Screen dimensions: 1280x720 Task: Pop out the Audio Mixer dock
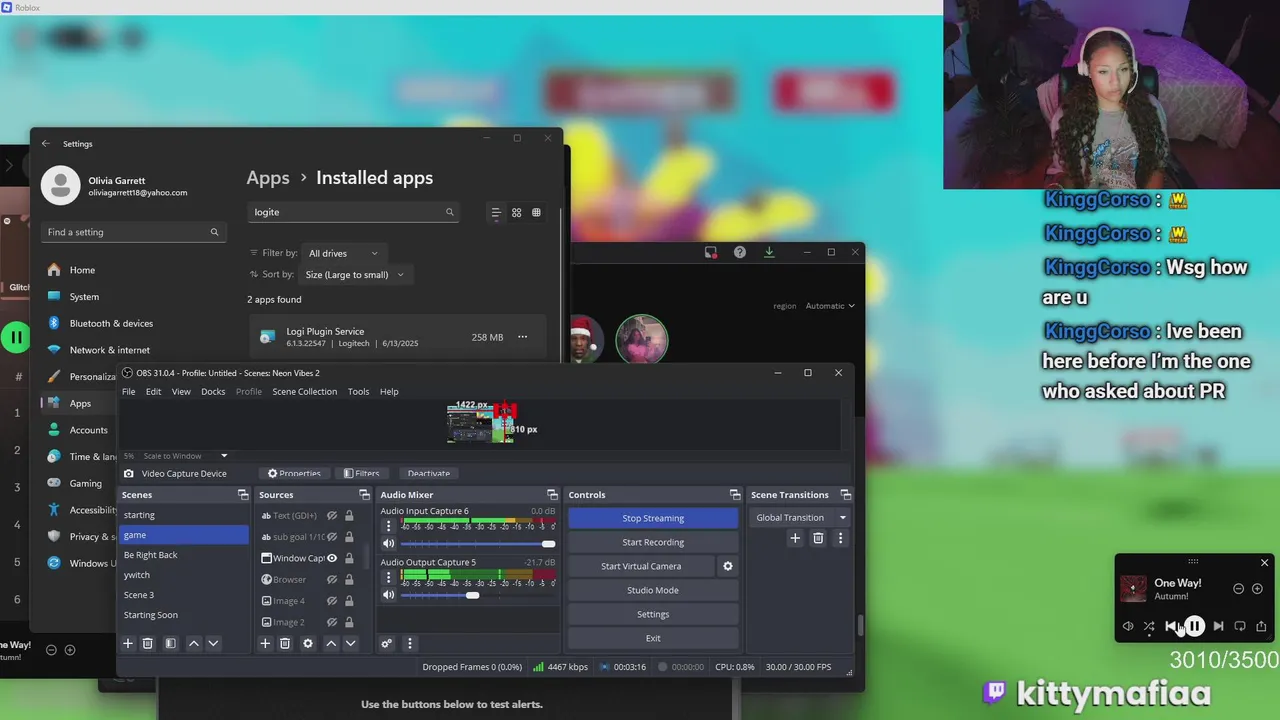click(x=552, y=495)
